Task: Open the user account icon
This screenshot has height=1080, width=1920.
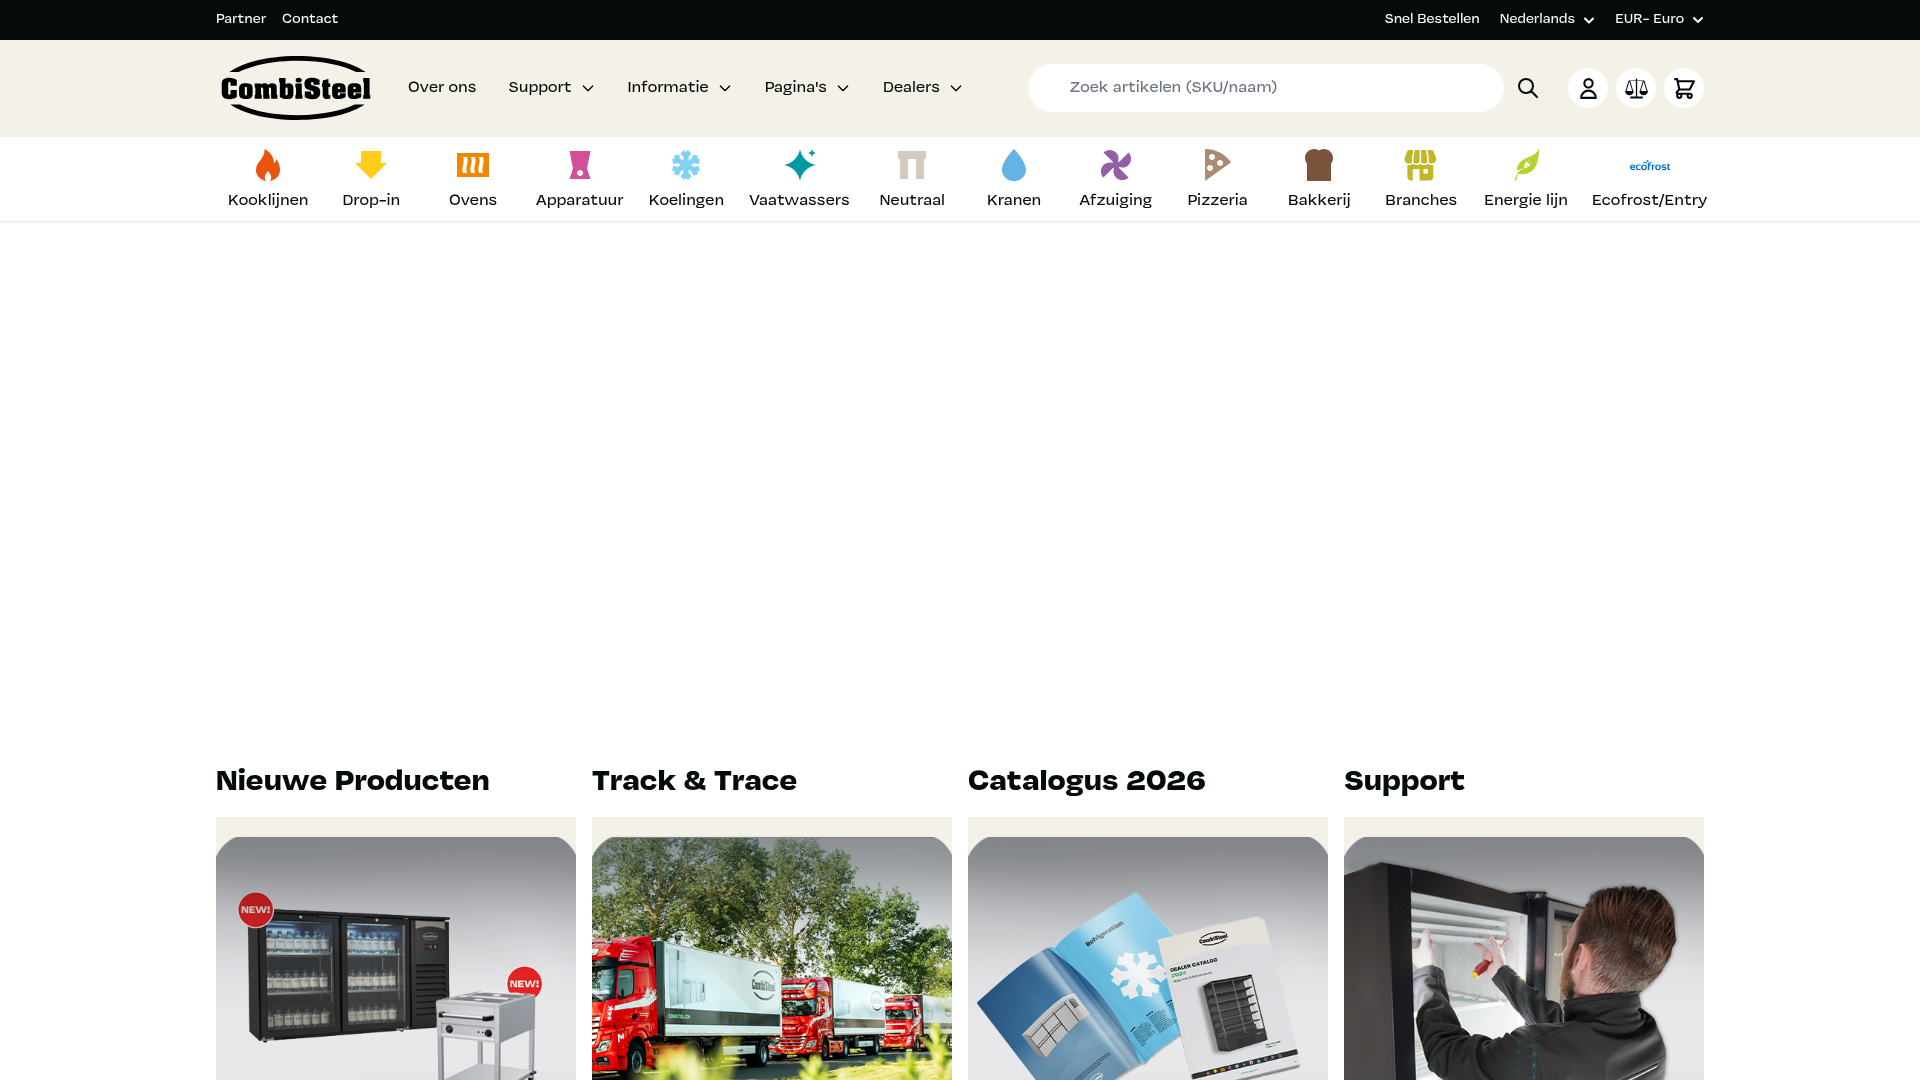Action: (x=1588, y=88)
